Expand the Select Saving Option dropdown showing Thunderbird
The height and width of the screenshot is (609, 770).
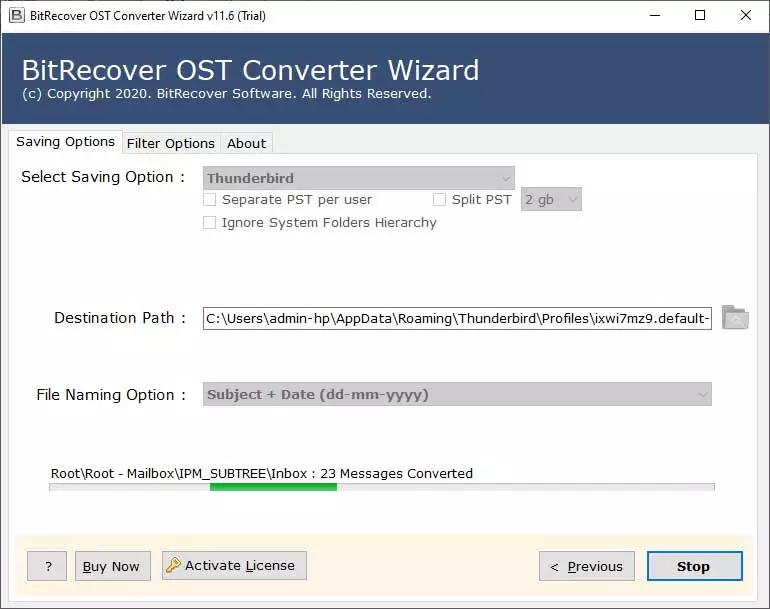click(x=358, y=178)
